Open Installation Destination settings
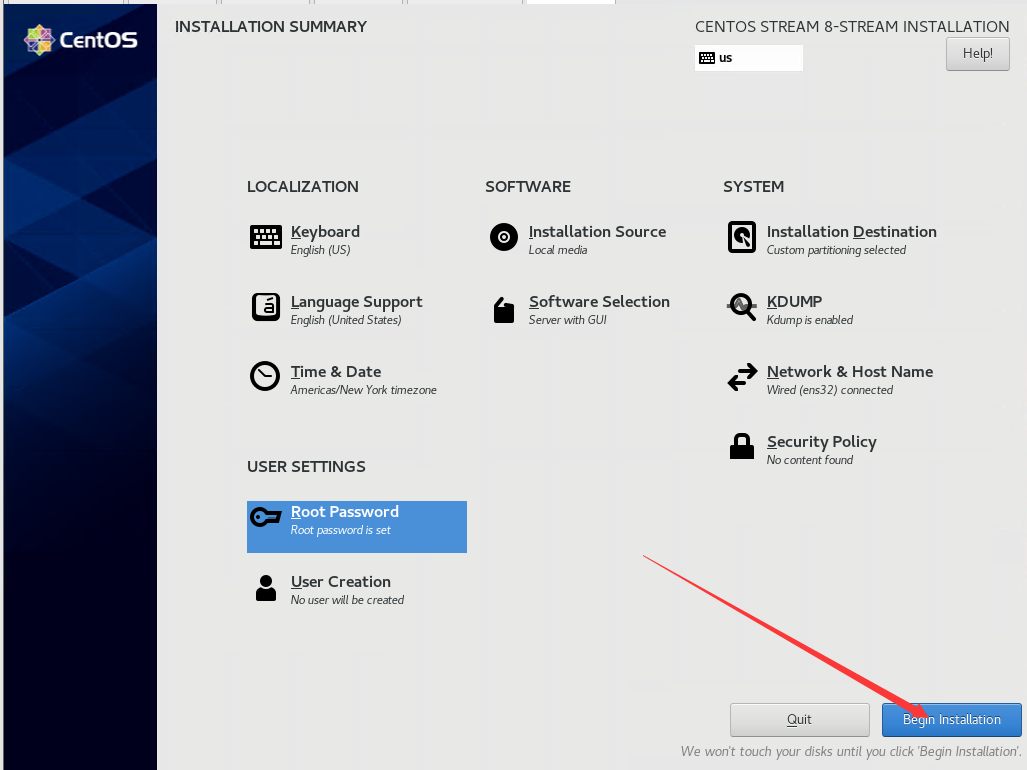Viewport: 1027px width, 770px height. tap(851, 232)
